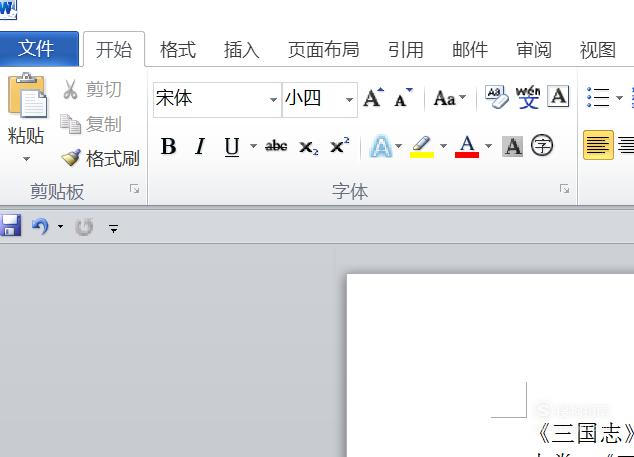The image size is (634, 457).
Task: Click the wén phonetic guide icon
Action: coord(528,97)
